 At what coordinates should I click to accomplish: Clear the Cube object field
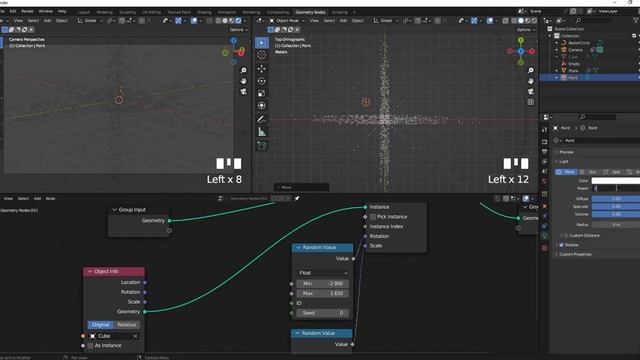(135, 336)
